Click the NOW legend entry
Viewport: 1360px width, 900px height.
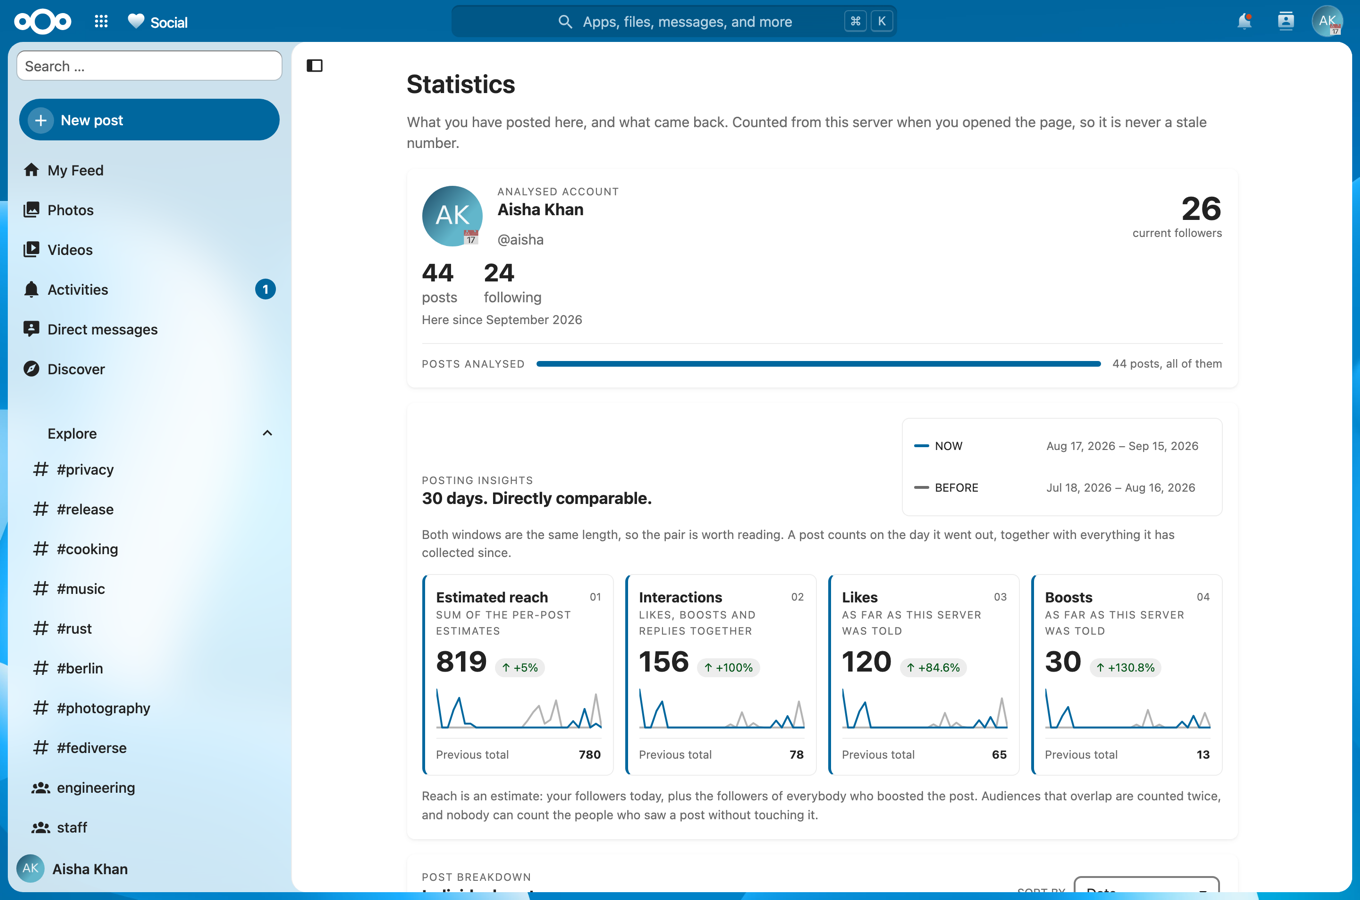(x=939, y=446)
